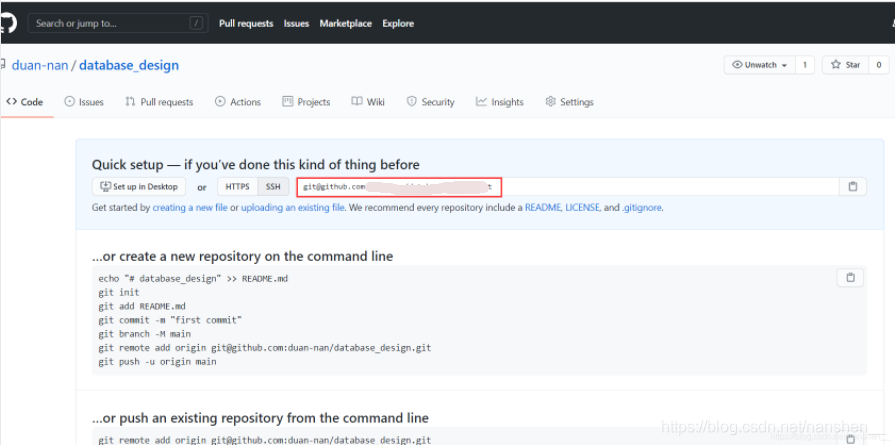View watchers count 1

[805, 65]
